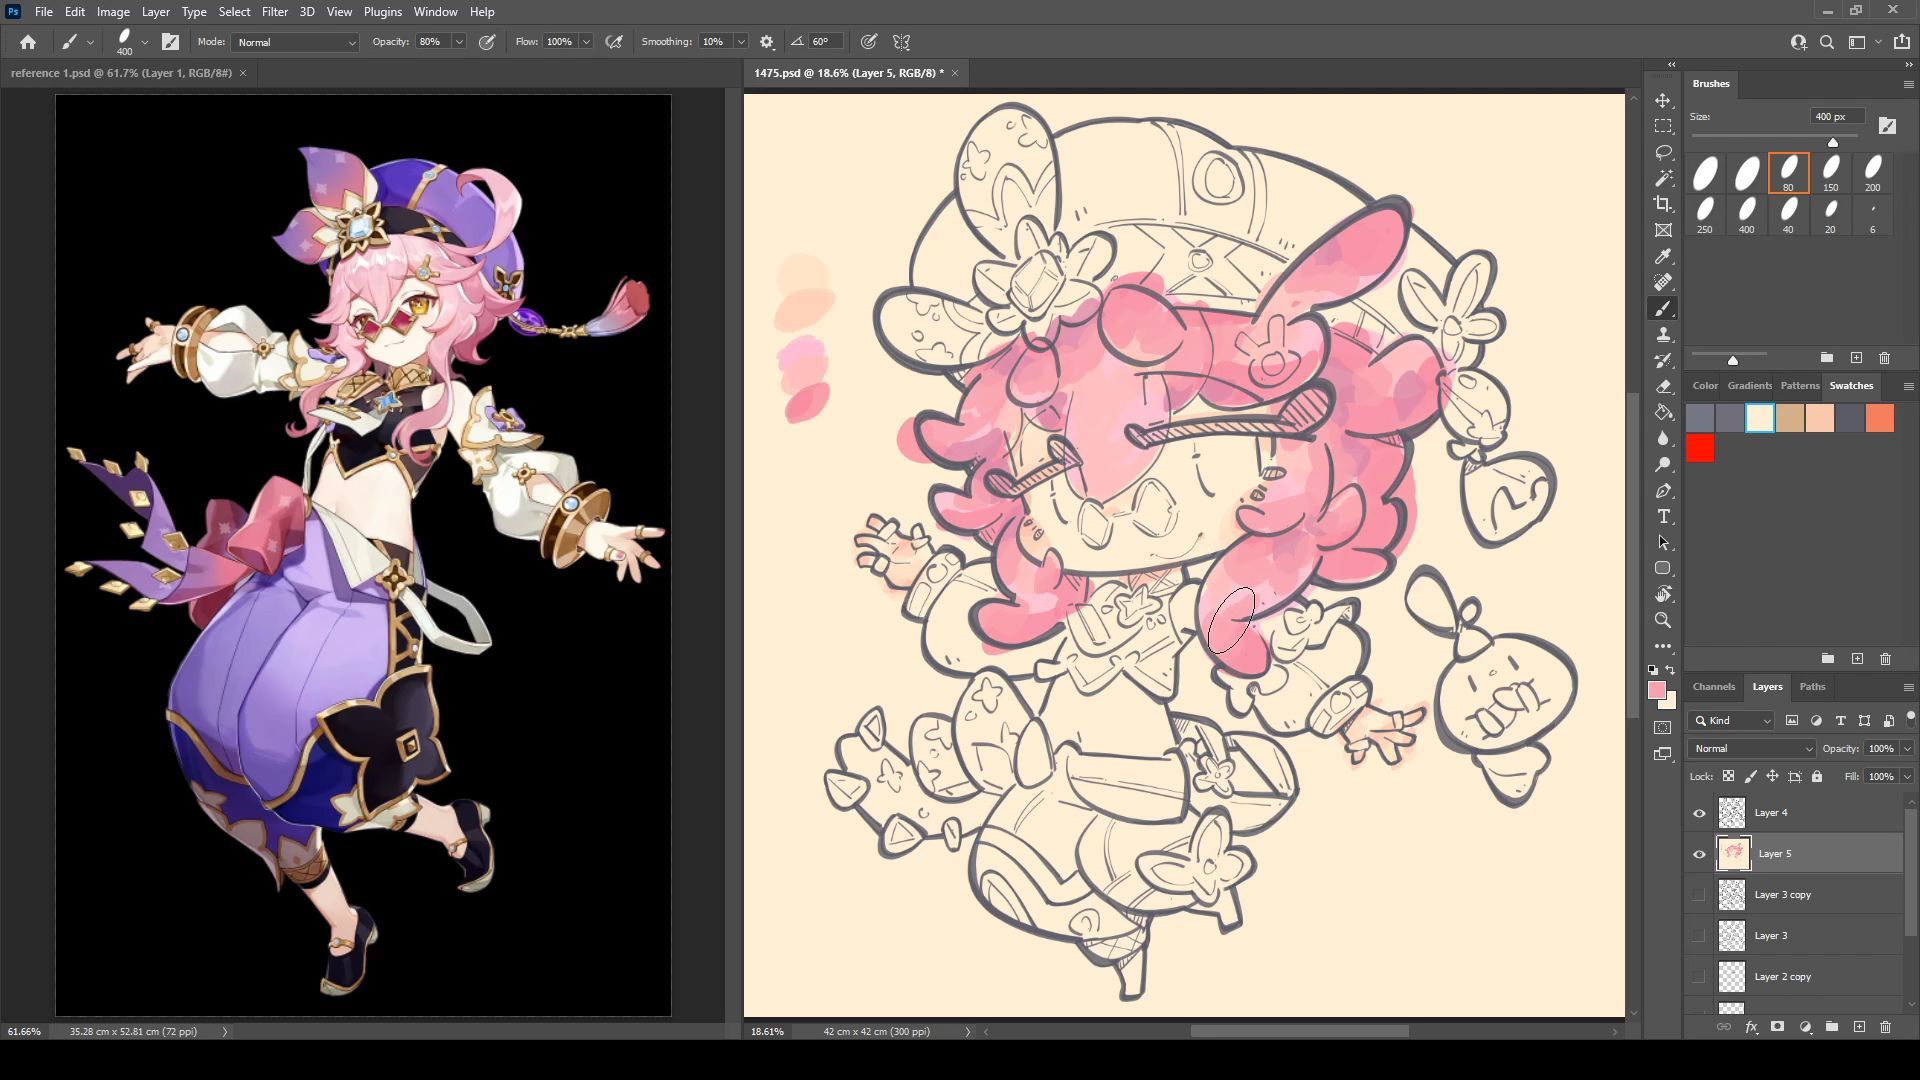Select the 250 brush preset

click(1704, 214)
